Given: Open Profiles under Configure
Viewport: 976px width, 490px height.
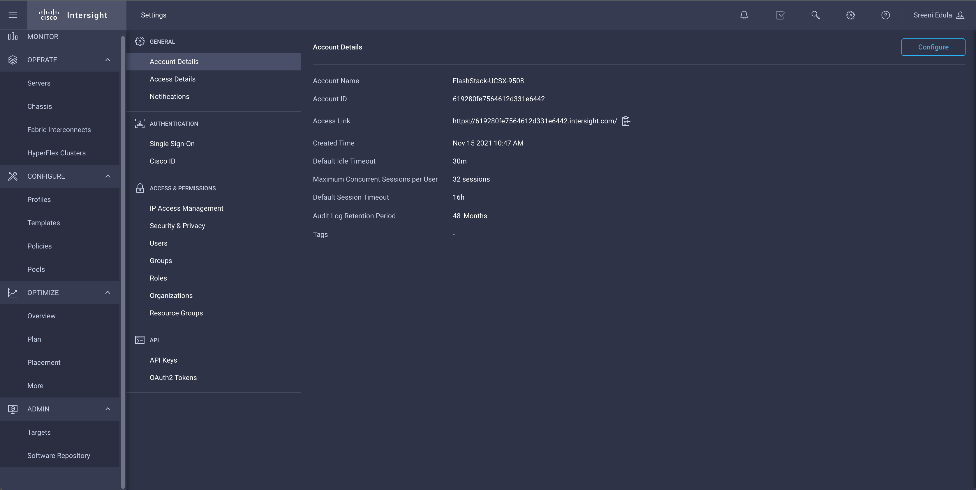Looking at the screenshot, I should click(x=39, y=200).
